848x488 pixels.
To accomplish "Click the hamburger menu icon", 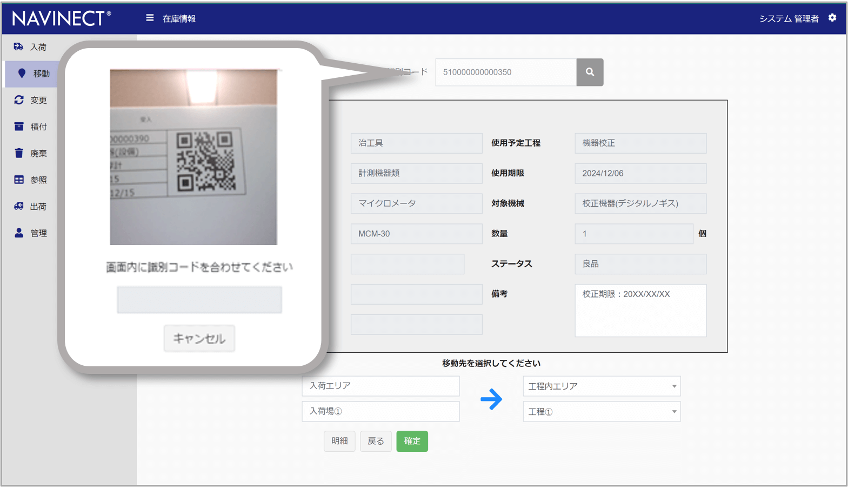I will [150, 18].
